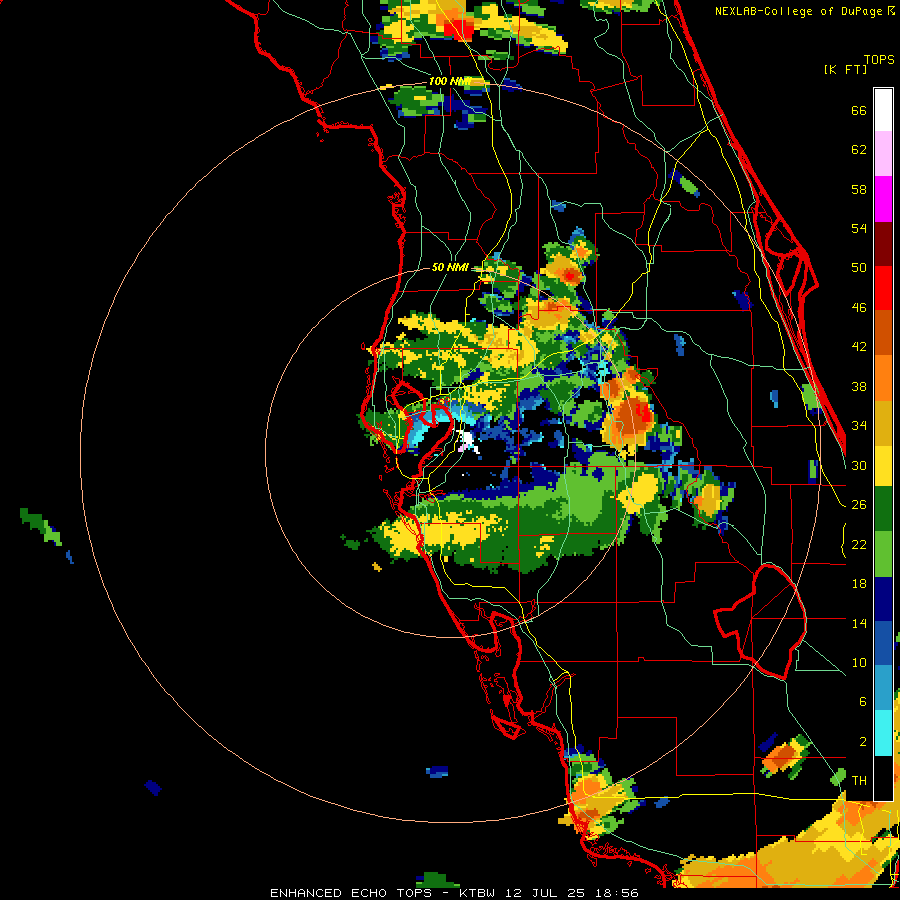This screenshot has height=900, width=900.
Task: Click the white radar site marker near Tampa Bay
Action: click(x=467, y=441)
